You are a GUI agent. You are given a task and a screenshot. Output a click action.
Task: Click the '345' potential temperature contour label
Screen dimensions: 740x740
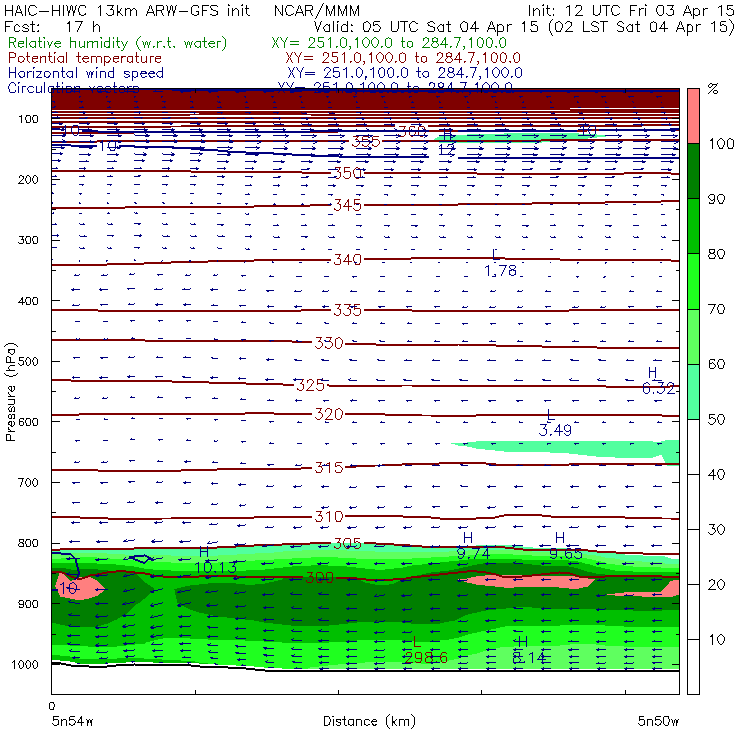point(347,205)
